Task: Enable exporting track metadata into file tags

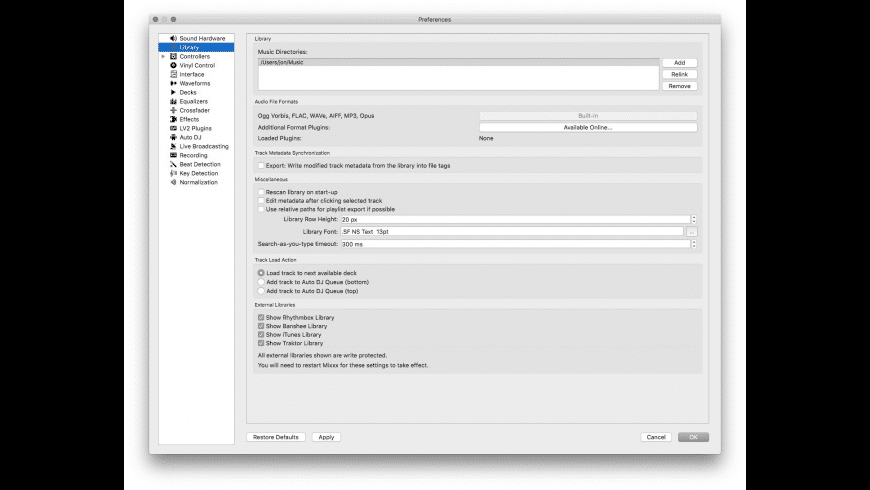Action: (261, 165)
